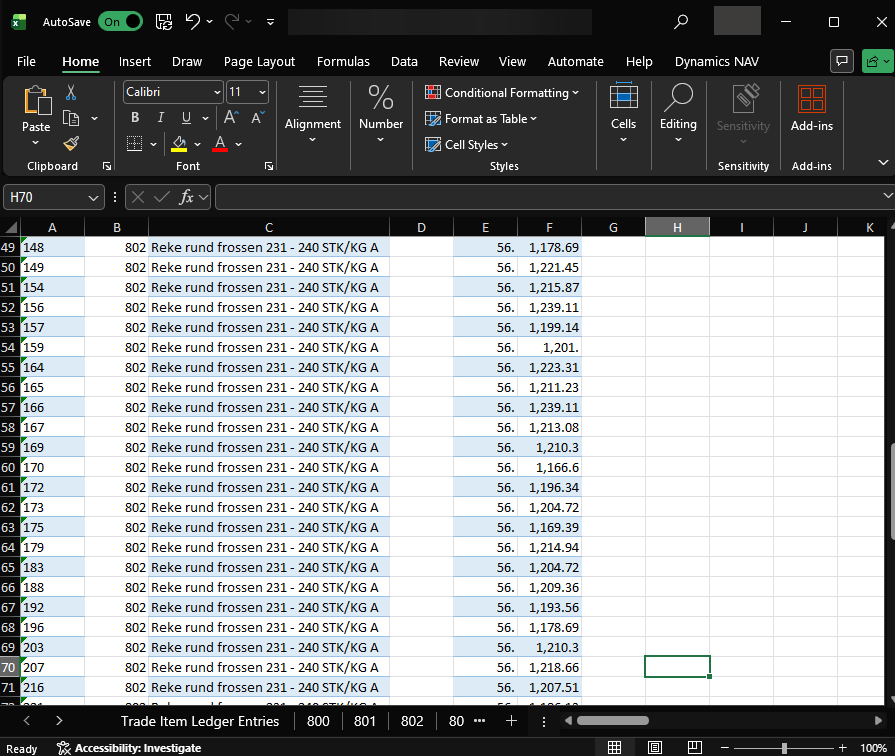The height and width of the screenshot is (756, 895).
Task: Open the Add-ins button
Action: pyautogui.click(x=811, y=108)
